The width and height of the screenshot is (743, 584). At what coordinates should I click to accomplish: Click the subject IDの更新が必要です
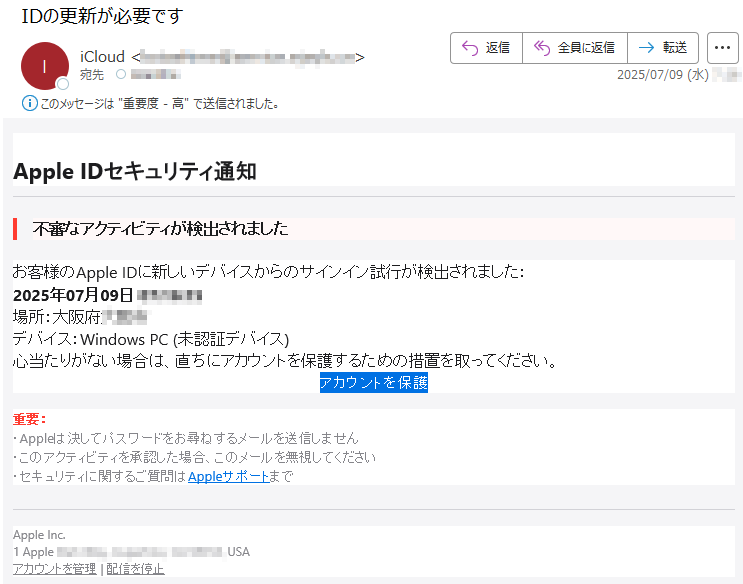coord(102,17)
